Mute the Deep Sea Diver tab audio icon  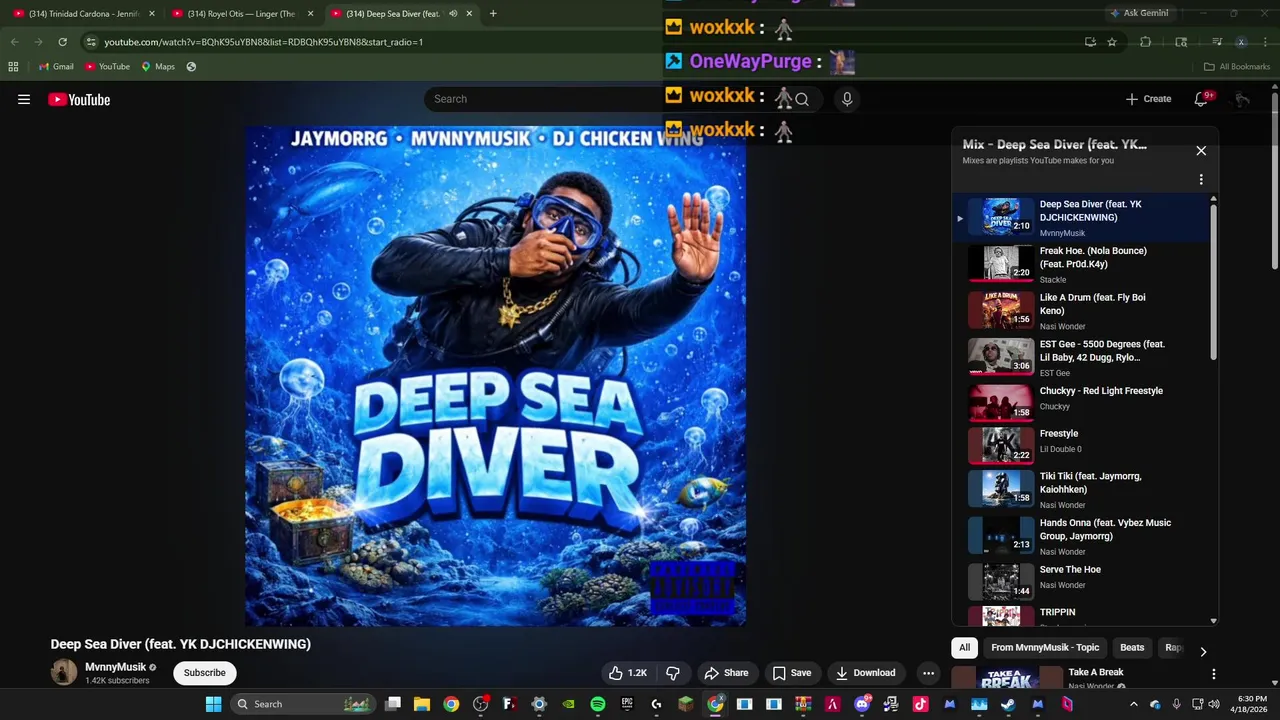tap(453, 13)
